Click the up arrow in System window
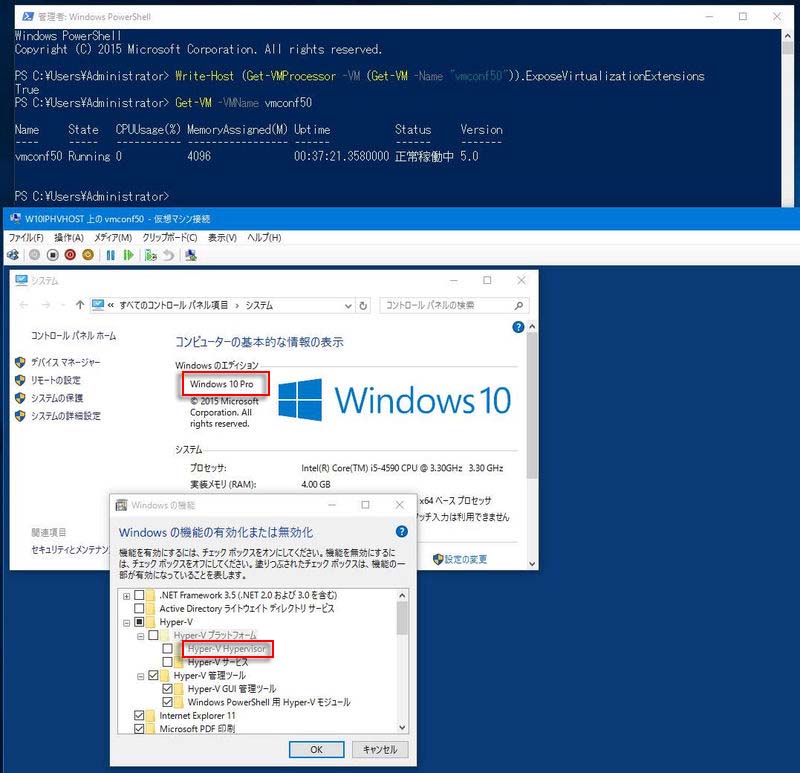 click(80, 305)
